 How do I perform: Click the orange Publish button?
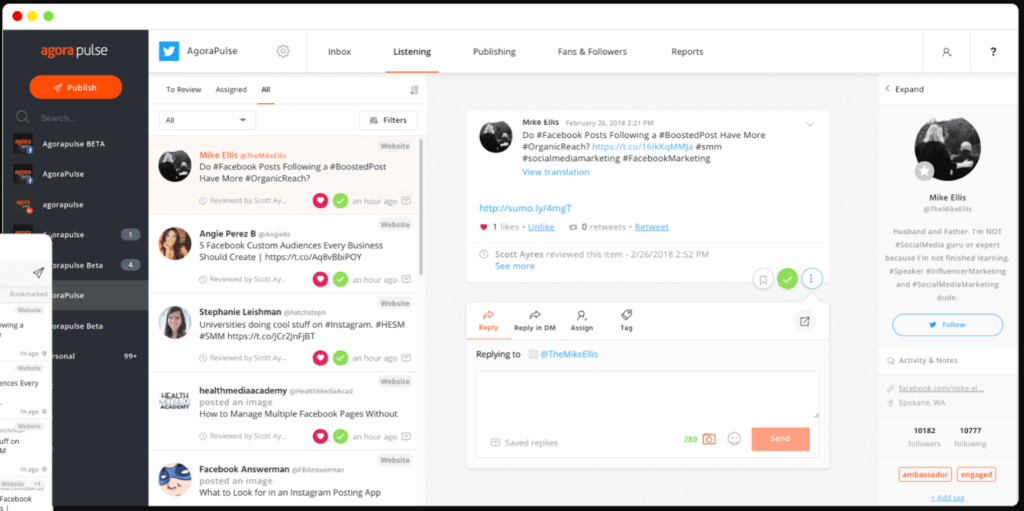pyautogui.click(x=76, y=88)
